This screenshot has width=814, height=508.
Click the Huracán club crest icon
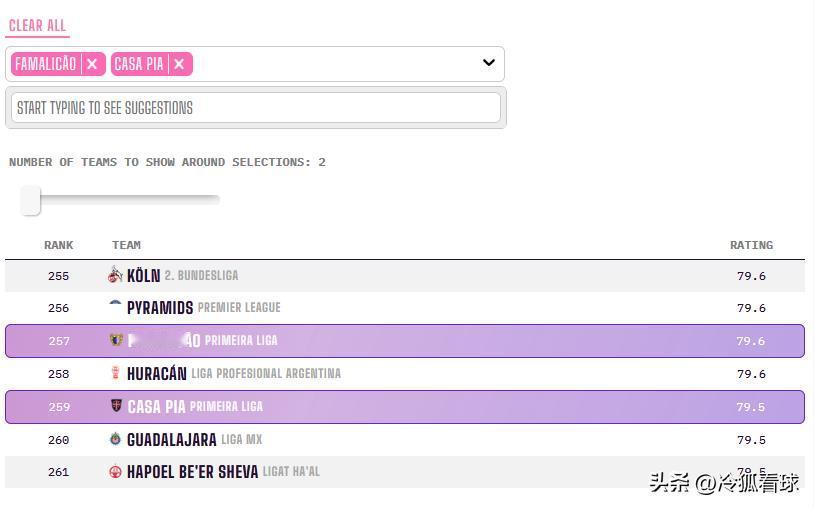115,373
